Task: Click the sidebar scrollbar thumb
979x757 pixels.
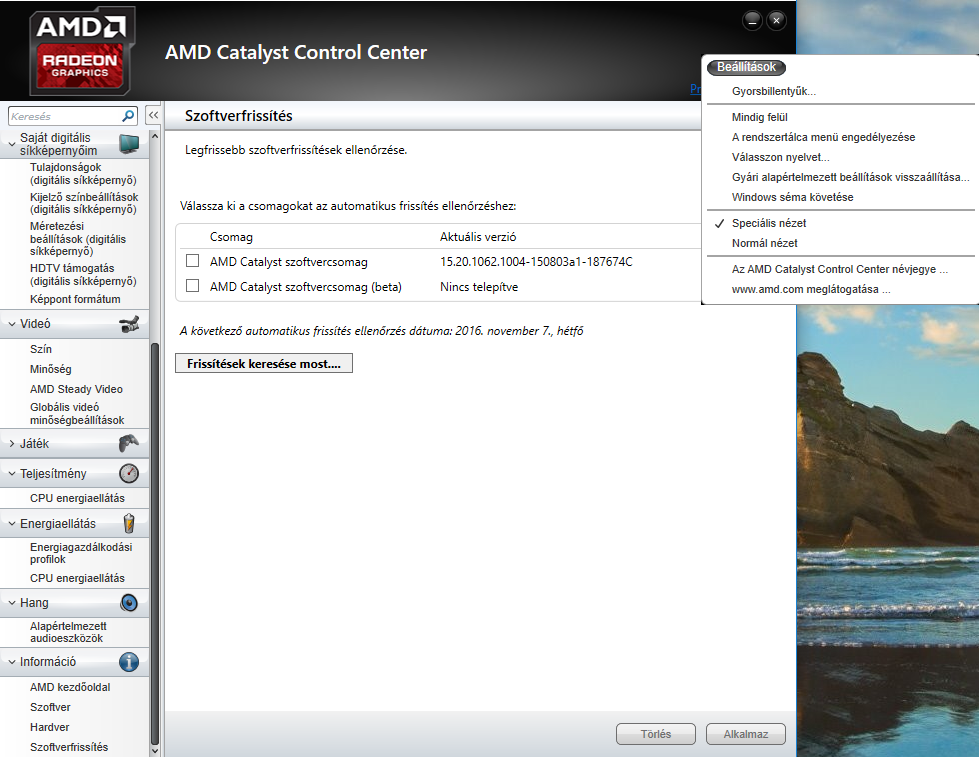Action: tap(155, 543)
